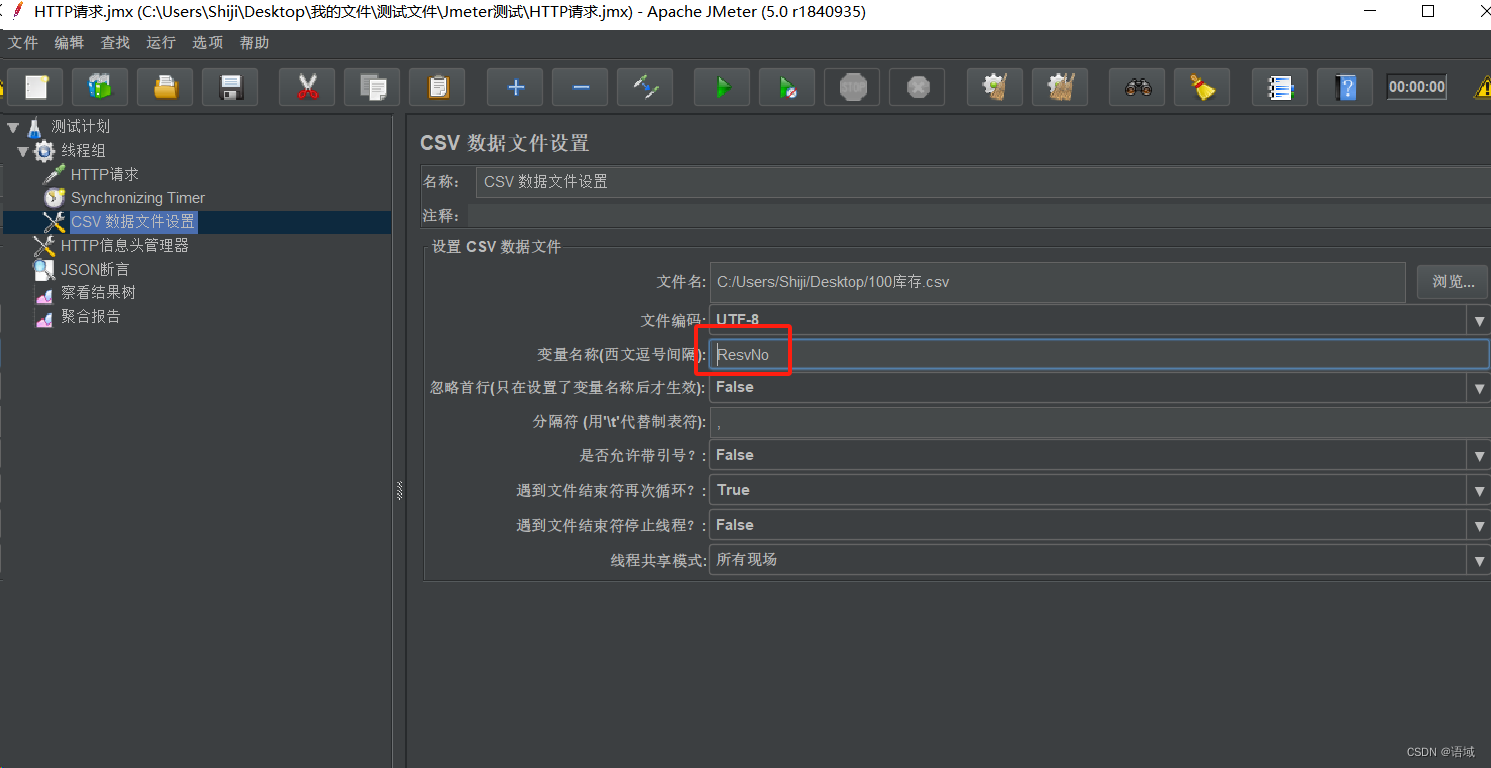This screenshot has width=1491, height=768.
Task: Paste with the clipboard icon
Action: click(x=437, y=87)
